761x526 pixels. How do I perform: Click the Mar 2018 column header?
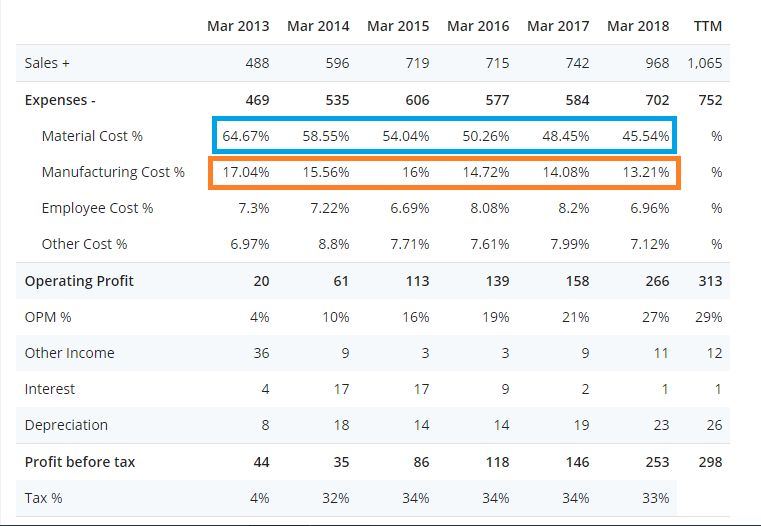click(x=638, y=25)
